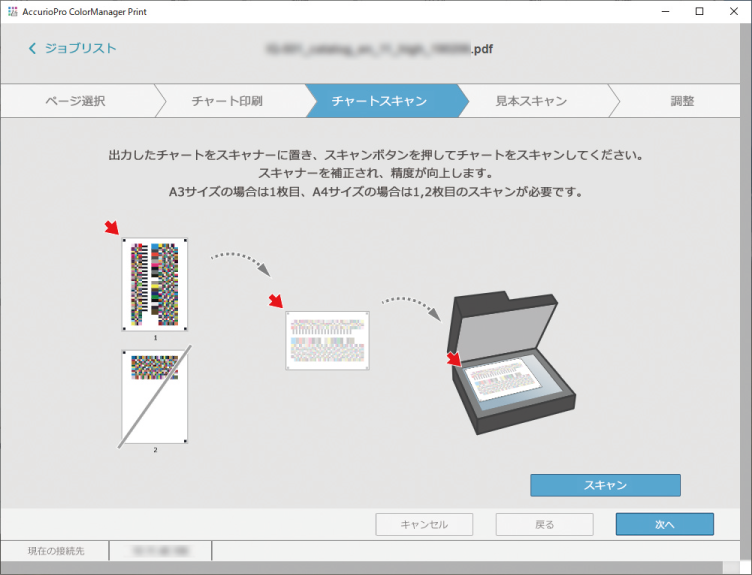The width and height of the screenshot is (752, 575).
Task: Click the red arrow on the rotated chart
Action: click(276, 301)
